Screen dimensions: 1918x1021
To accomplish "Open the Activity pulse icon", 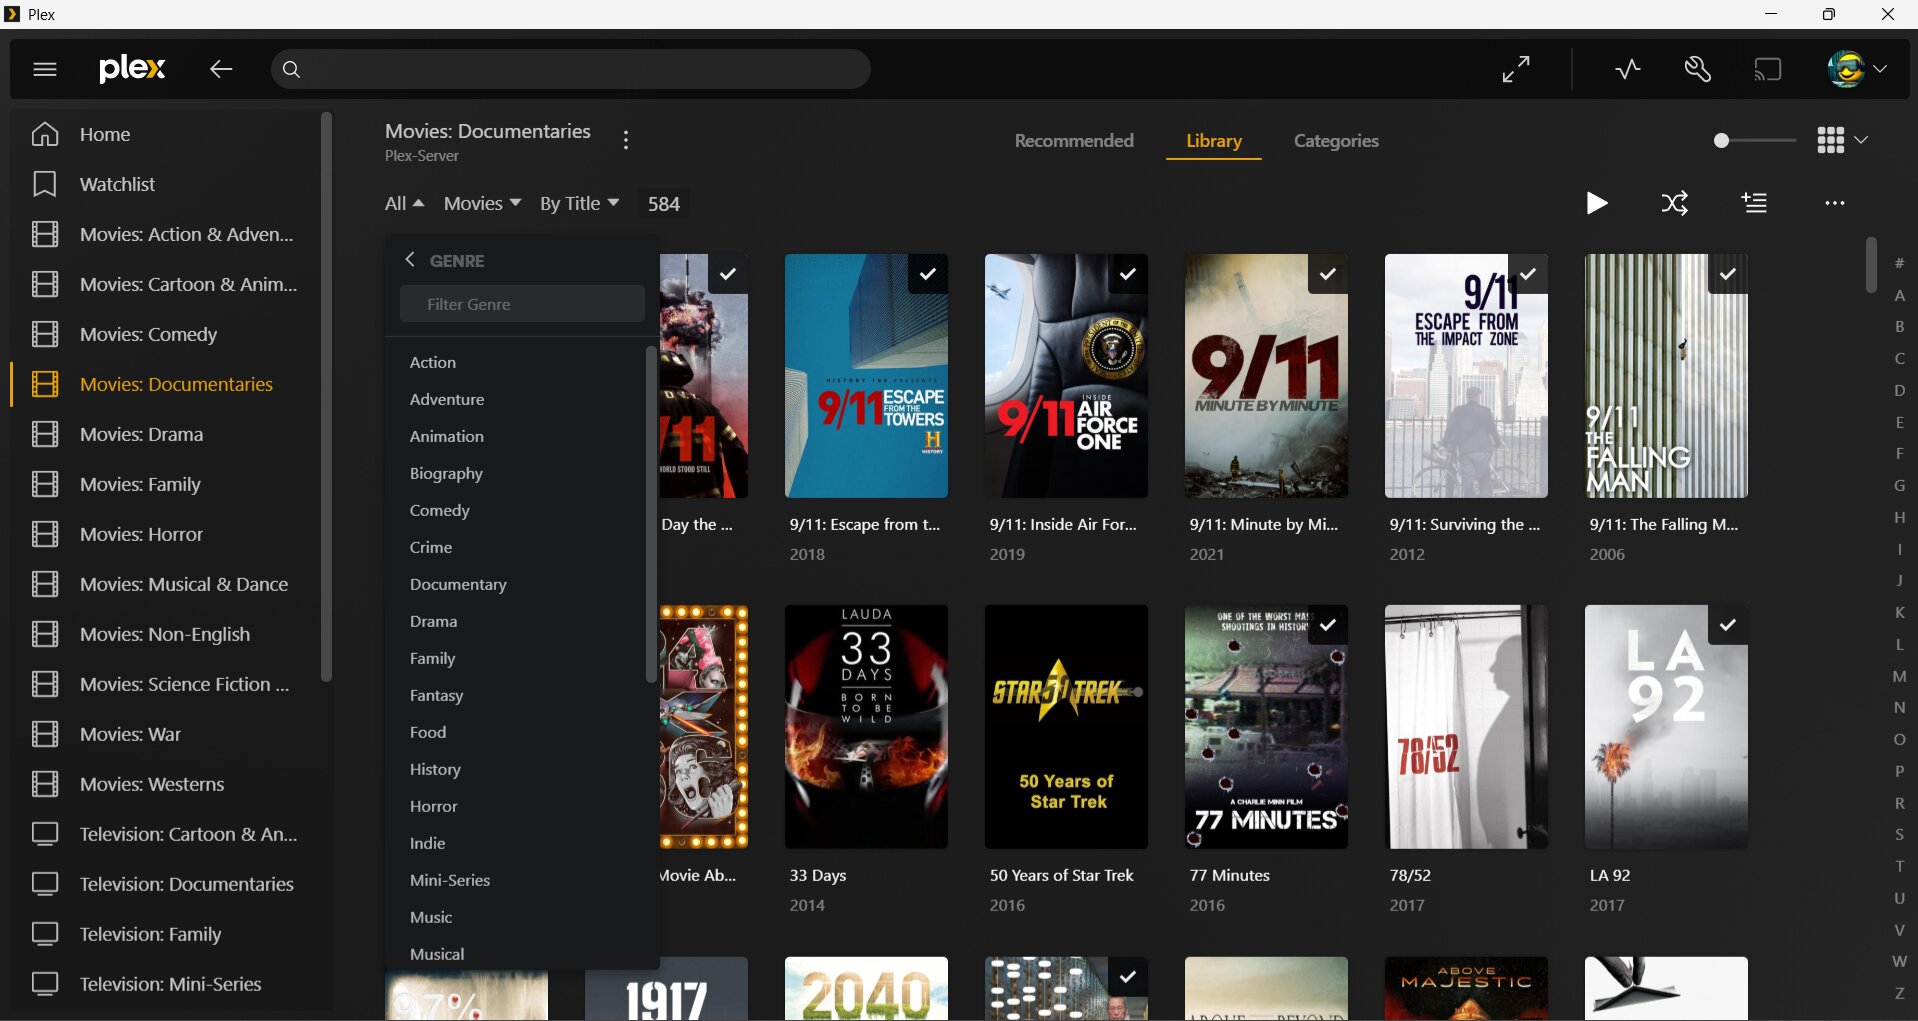I will click(x=1627, y=69).
